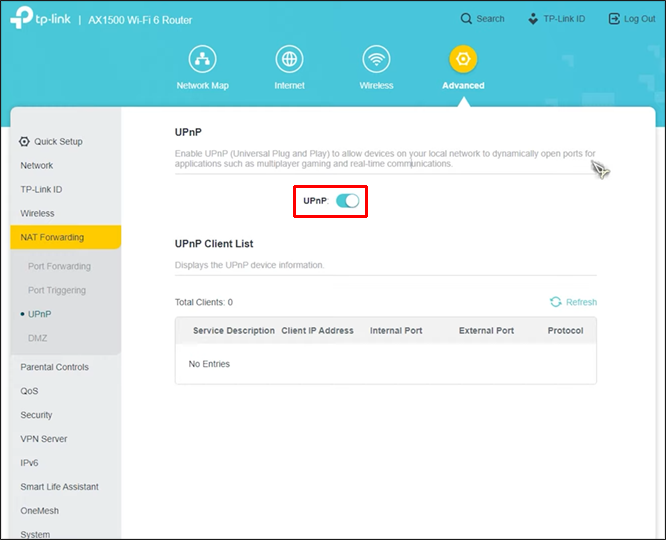This screenshot has height=540, width=666.
Task: Open Security in sidebar
Action: coord(36,415)
